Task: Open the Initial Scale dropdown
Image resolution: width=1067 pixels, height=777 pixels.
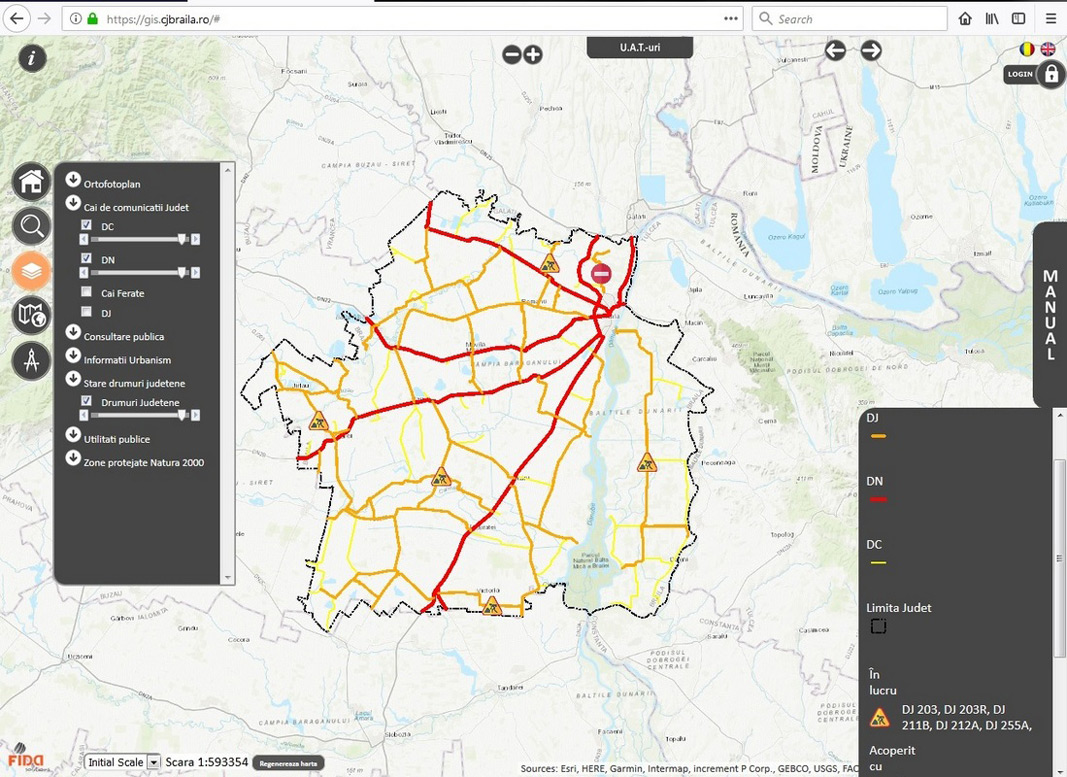Action: click(122, 762)
